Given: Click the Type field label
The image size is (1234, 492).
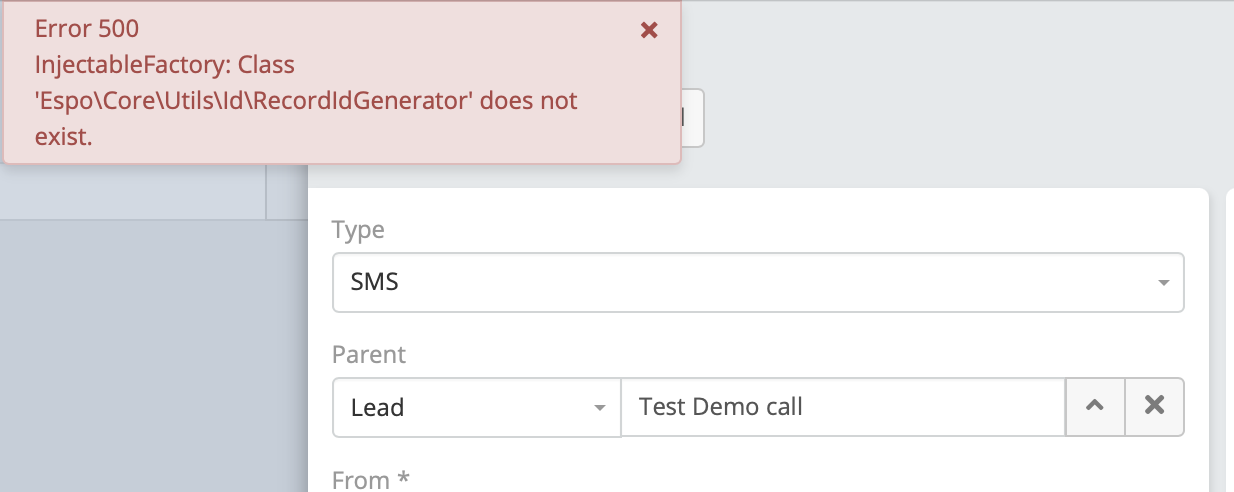Looking at the screenshot, I should (x=358, y=230).
